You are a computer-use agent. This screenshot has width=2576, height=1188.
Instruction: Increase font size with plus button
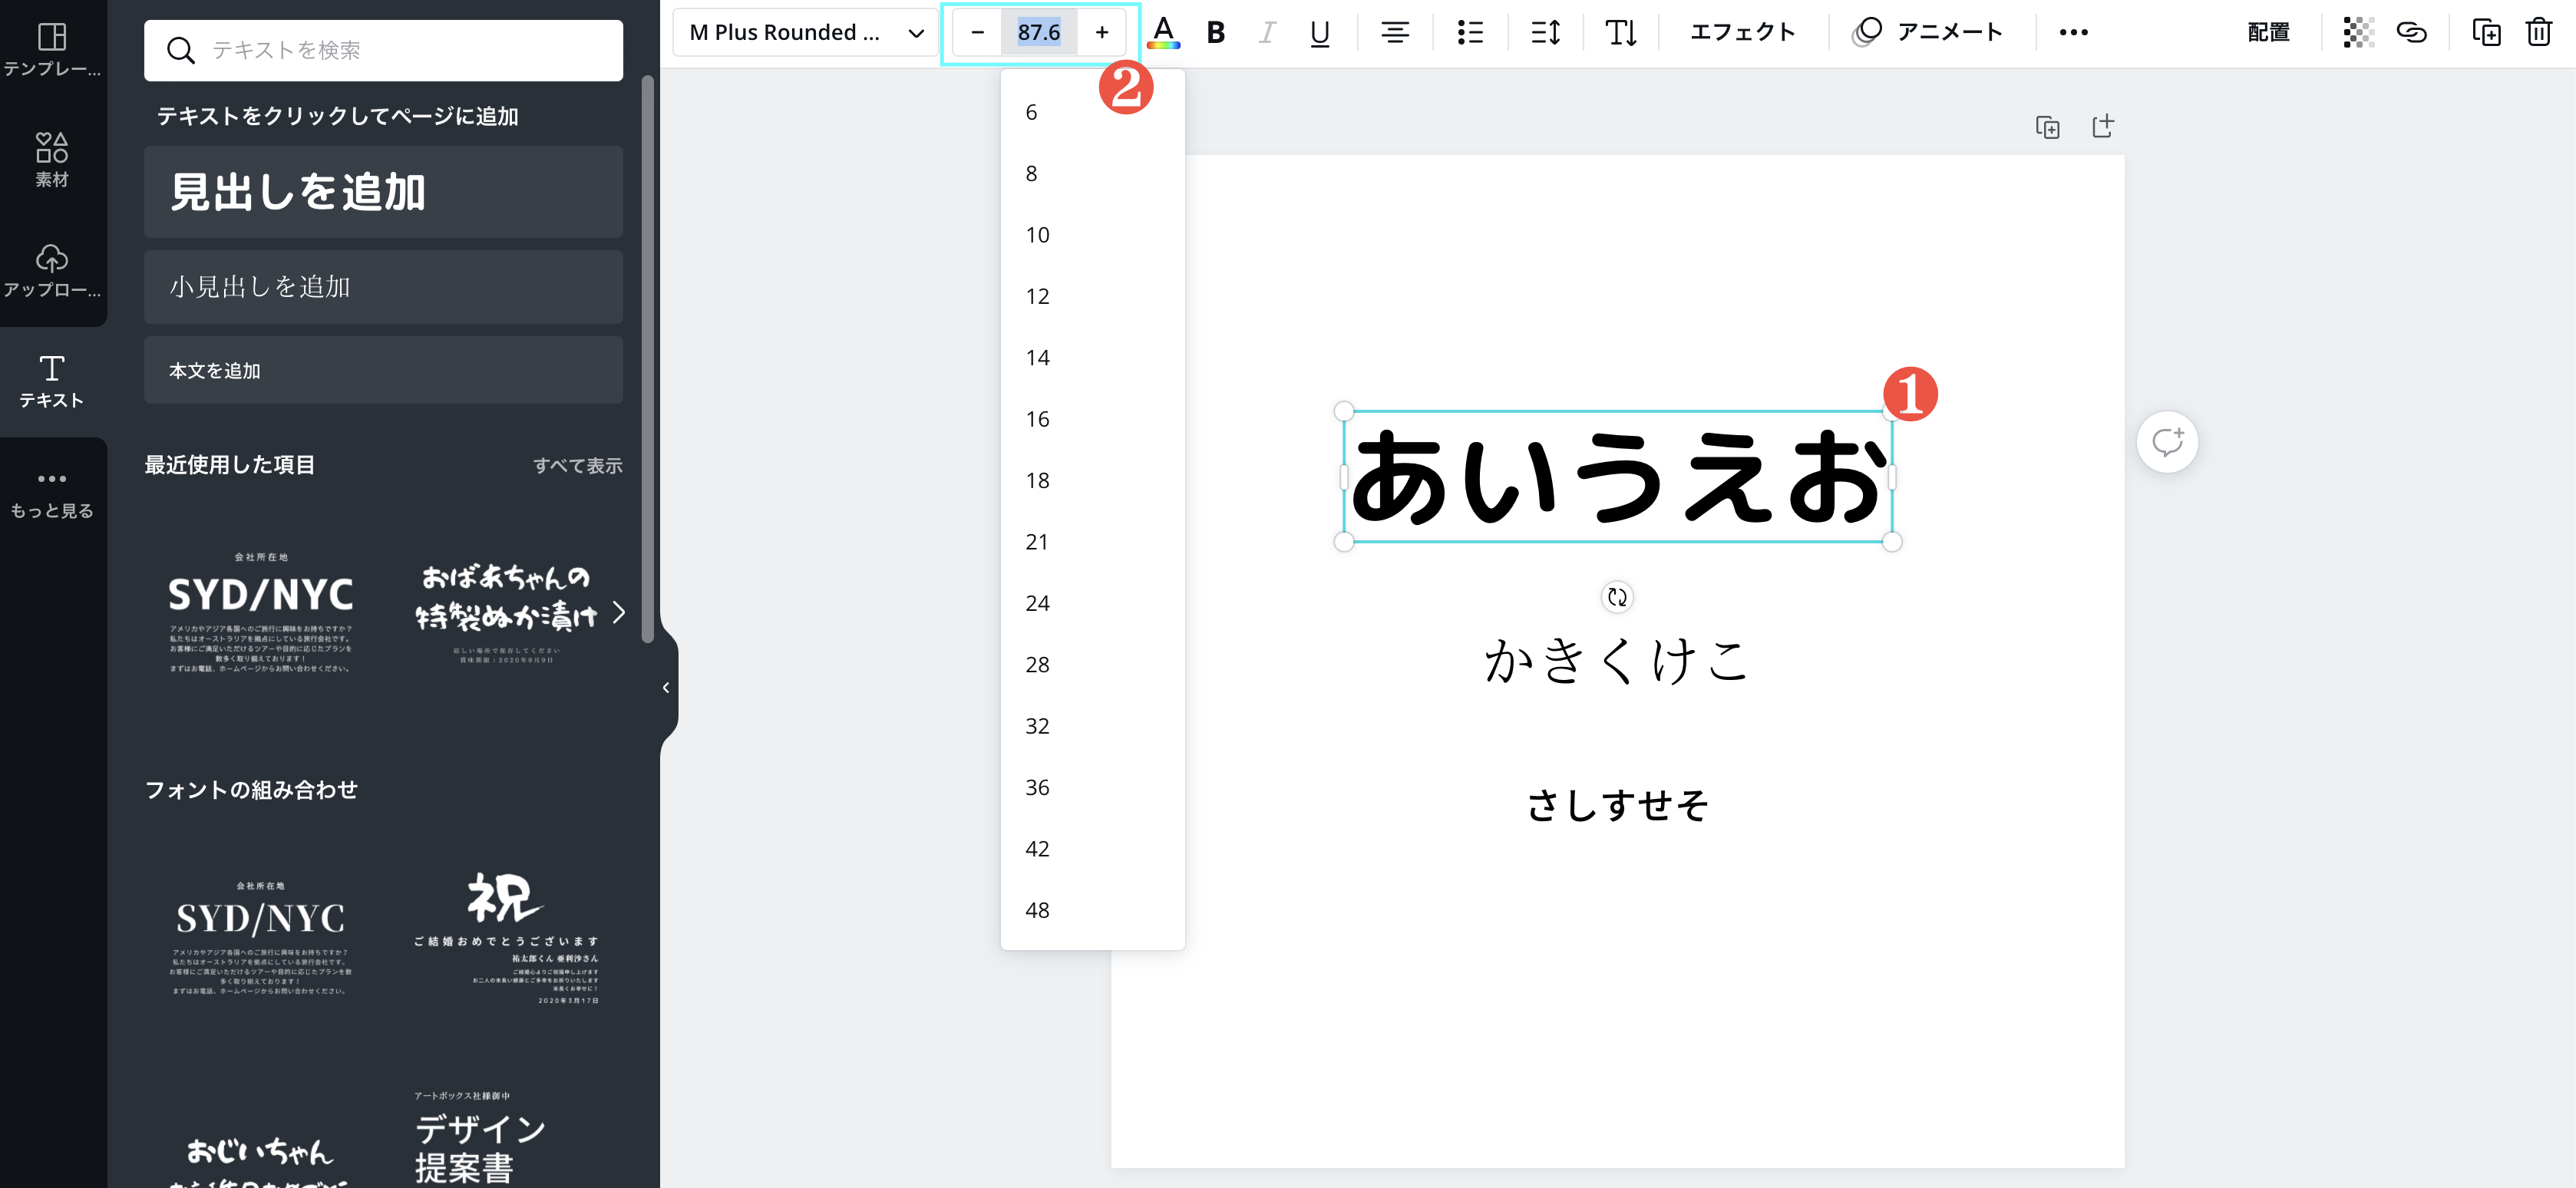pos(1102,32)
